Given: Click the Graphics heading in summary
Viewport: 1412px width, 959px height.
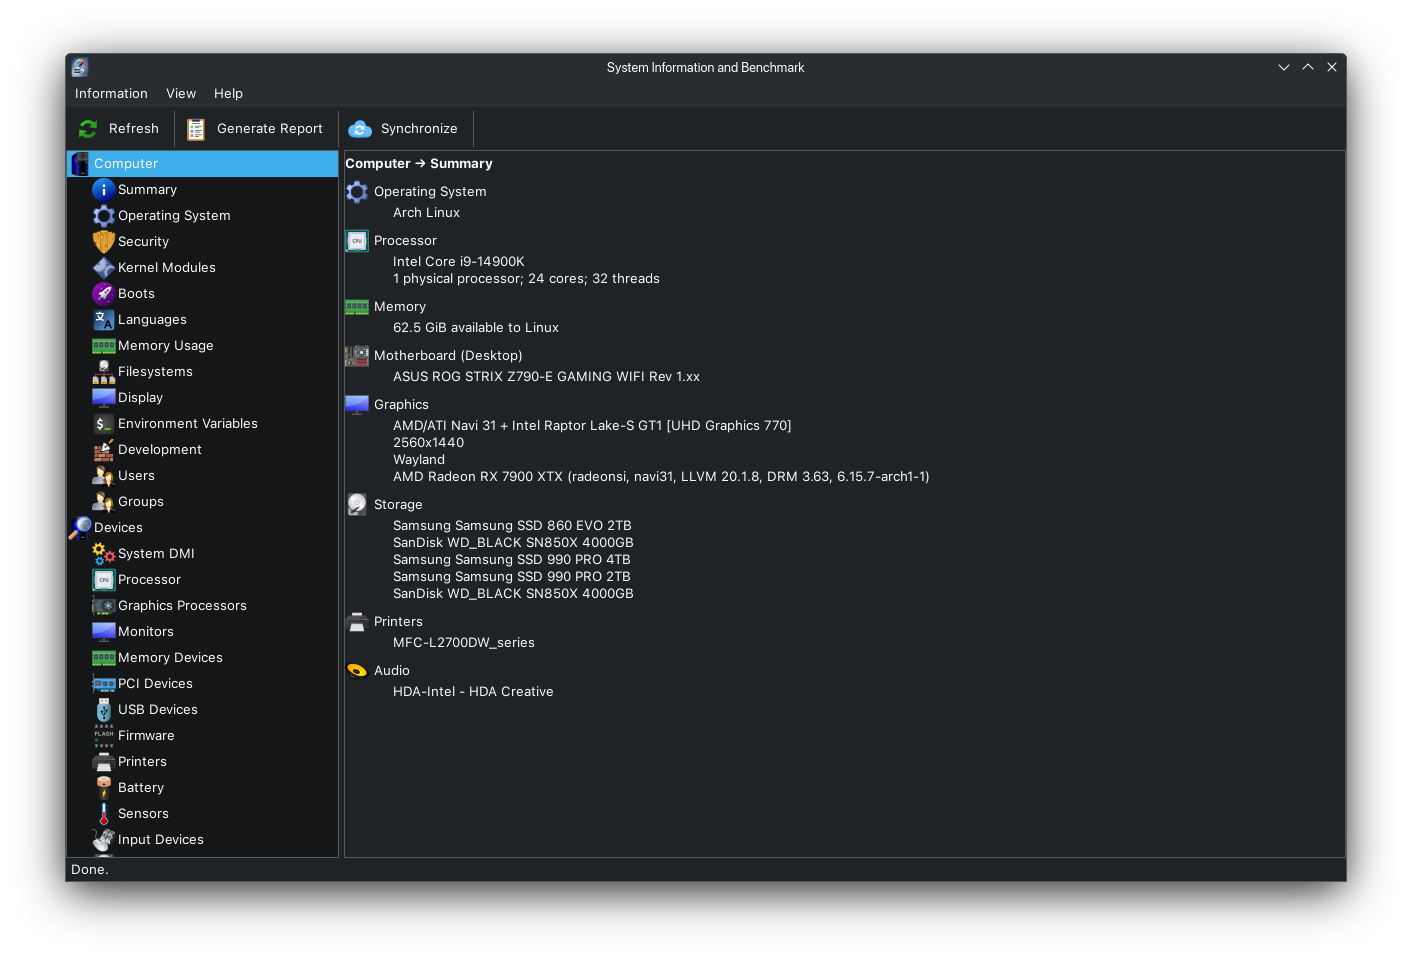Looking at the screenshot, I should [401, 404].
